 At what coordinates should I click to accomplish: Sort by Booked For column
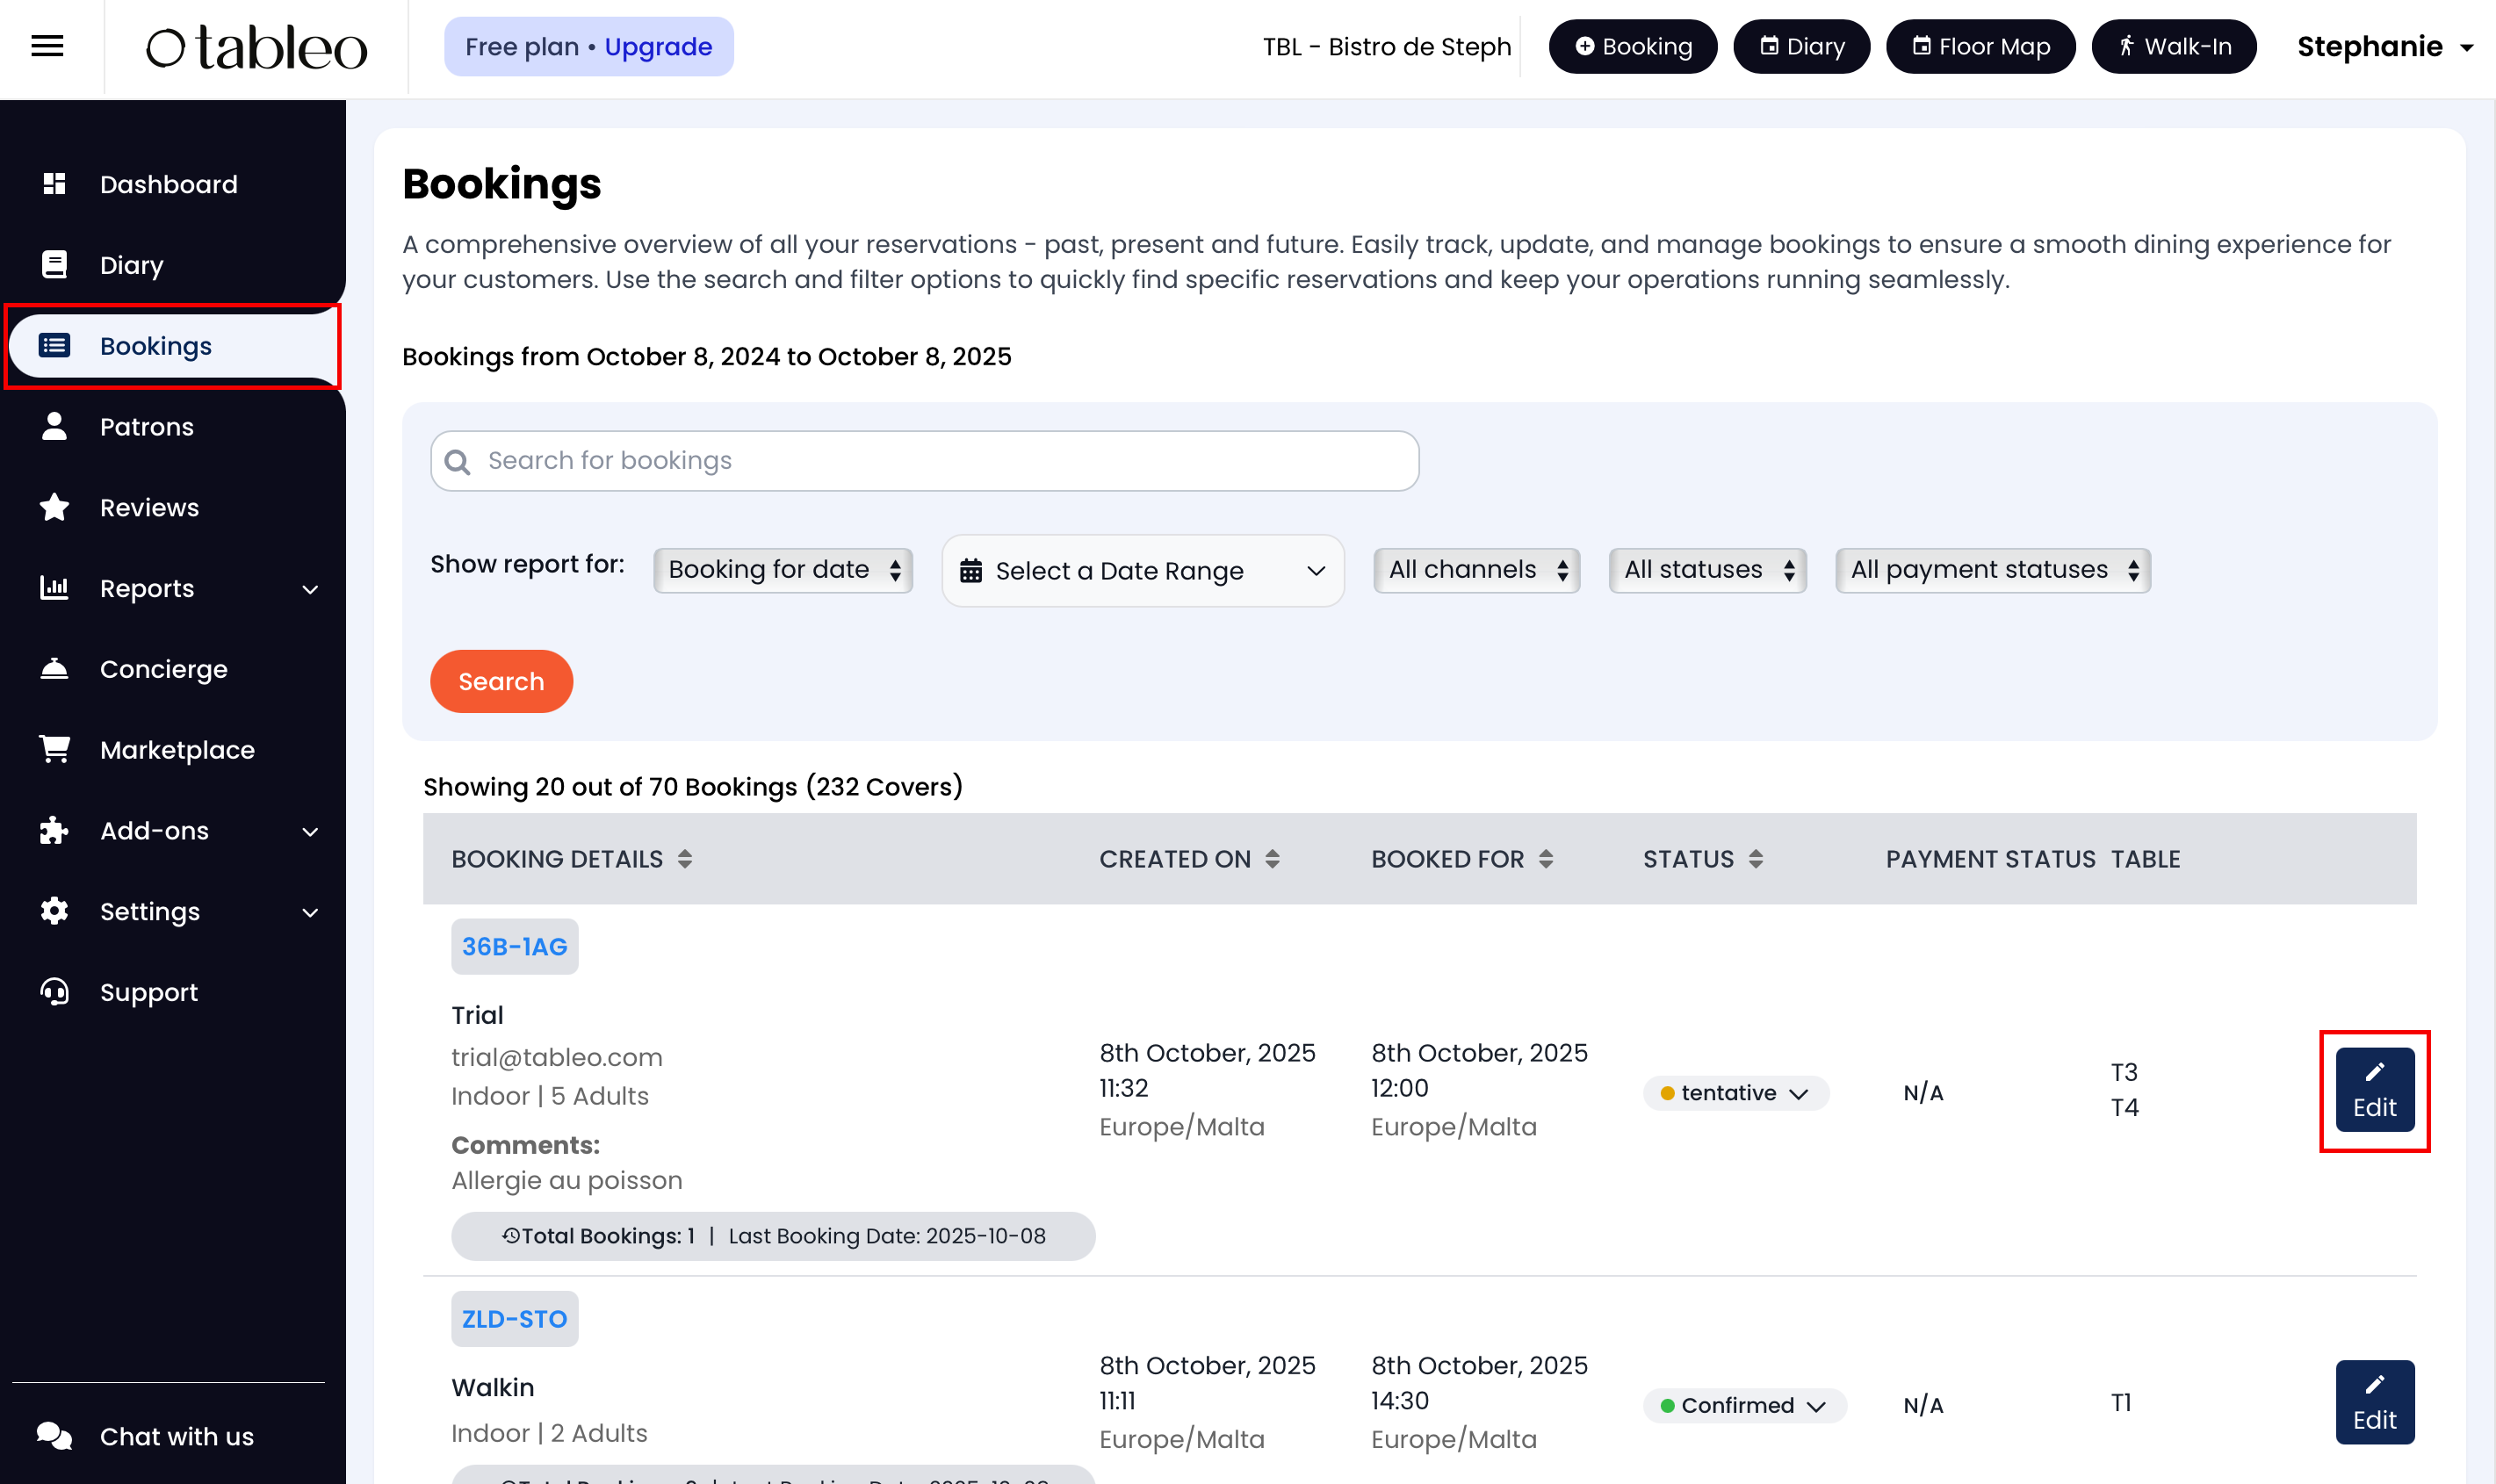pyautogui.click(x=1545, y=859)
